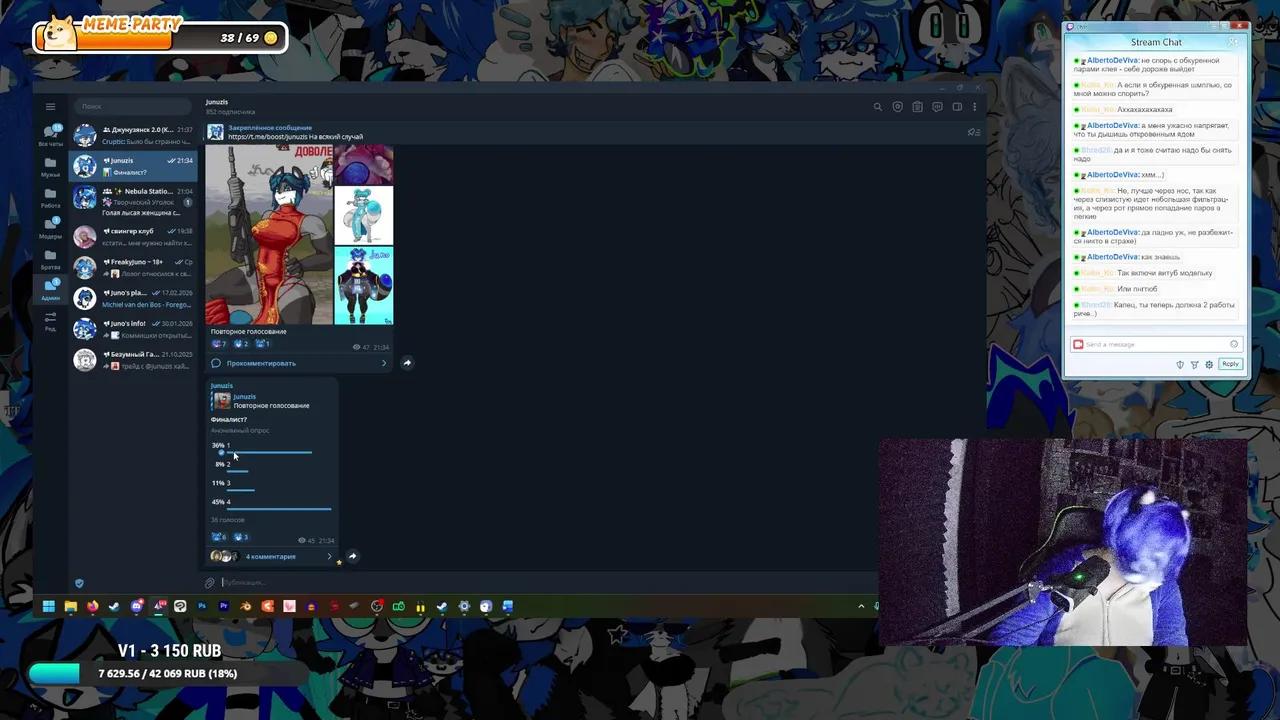The image size is (1280, 720).
Task: Launch Firefox from the taskbar
Action: [x=92, y=606]
